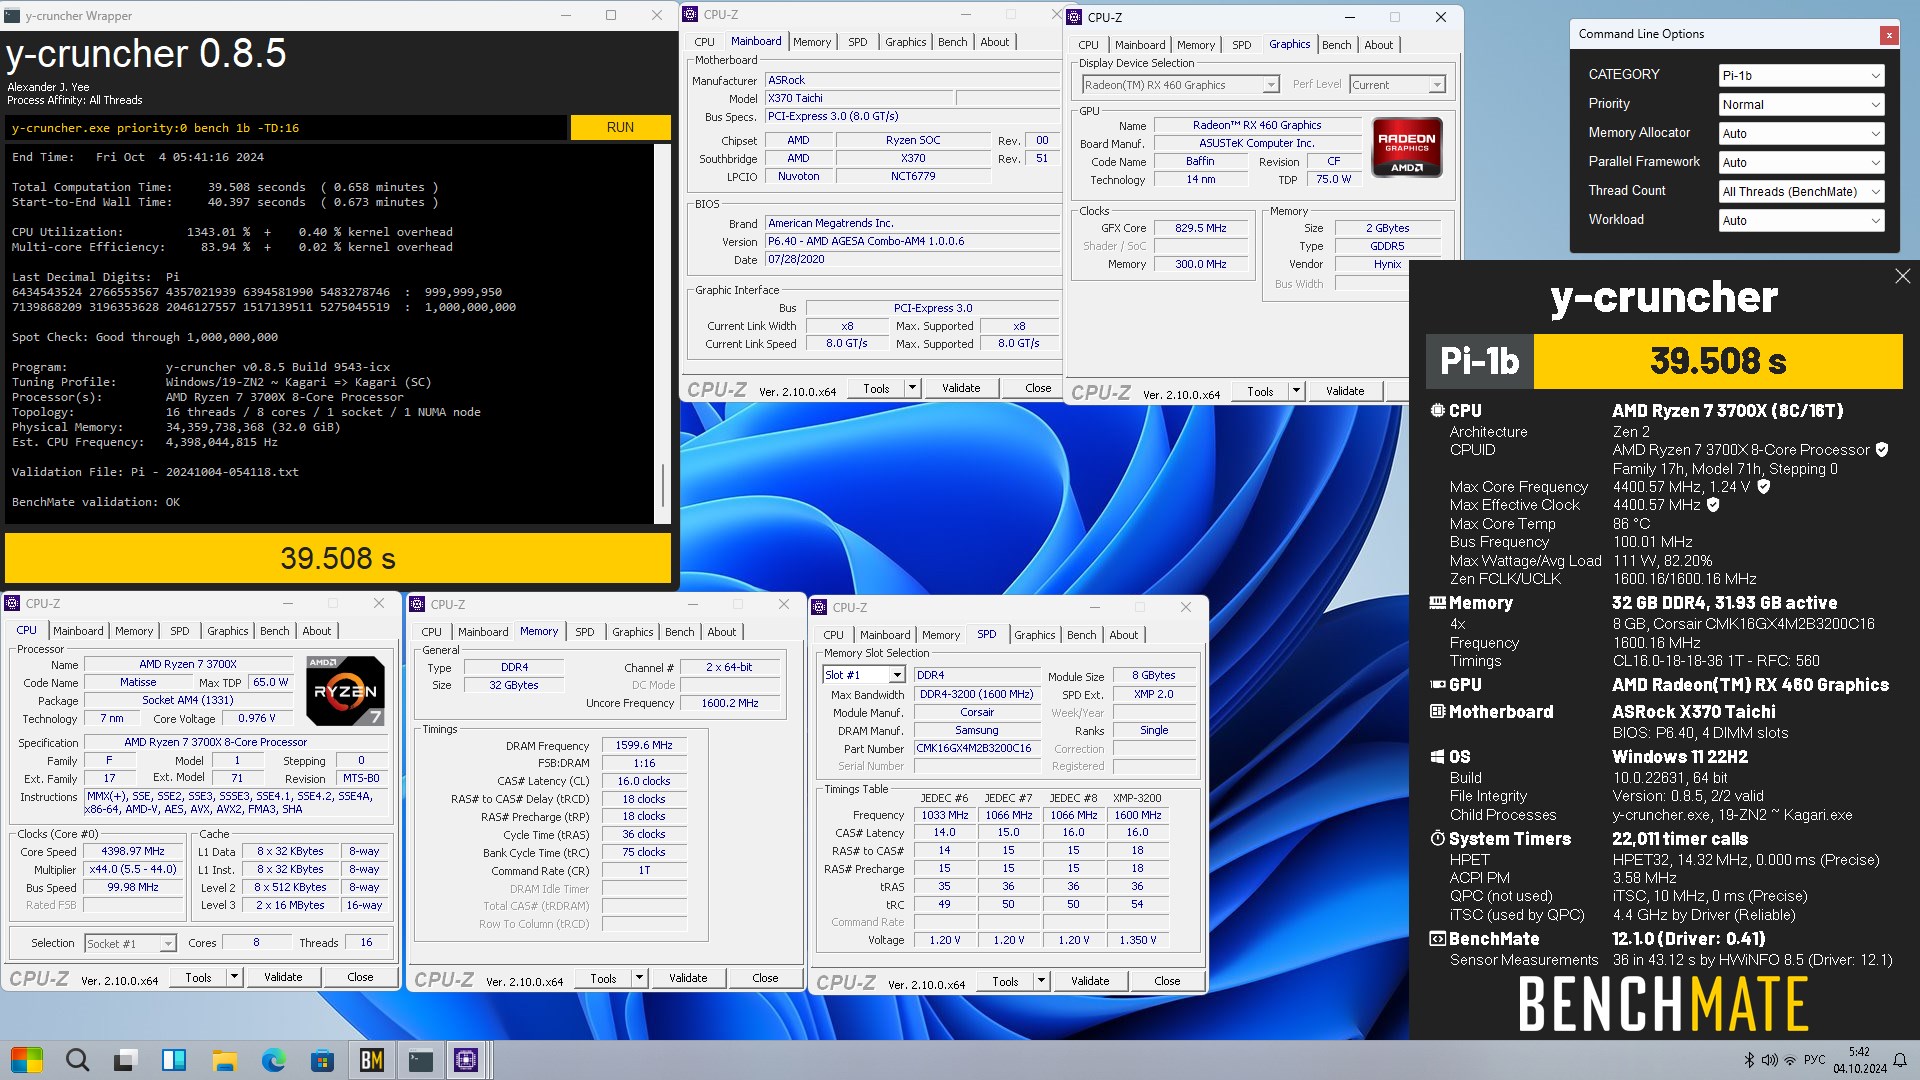Open the Workload dropdown
The width and height of the screenshot is (1920, 1080).
[x=1801, y=221]
